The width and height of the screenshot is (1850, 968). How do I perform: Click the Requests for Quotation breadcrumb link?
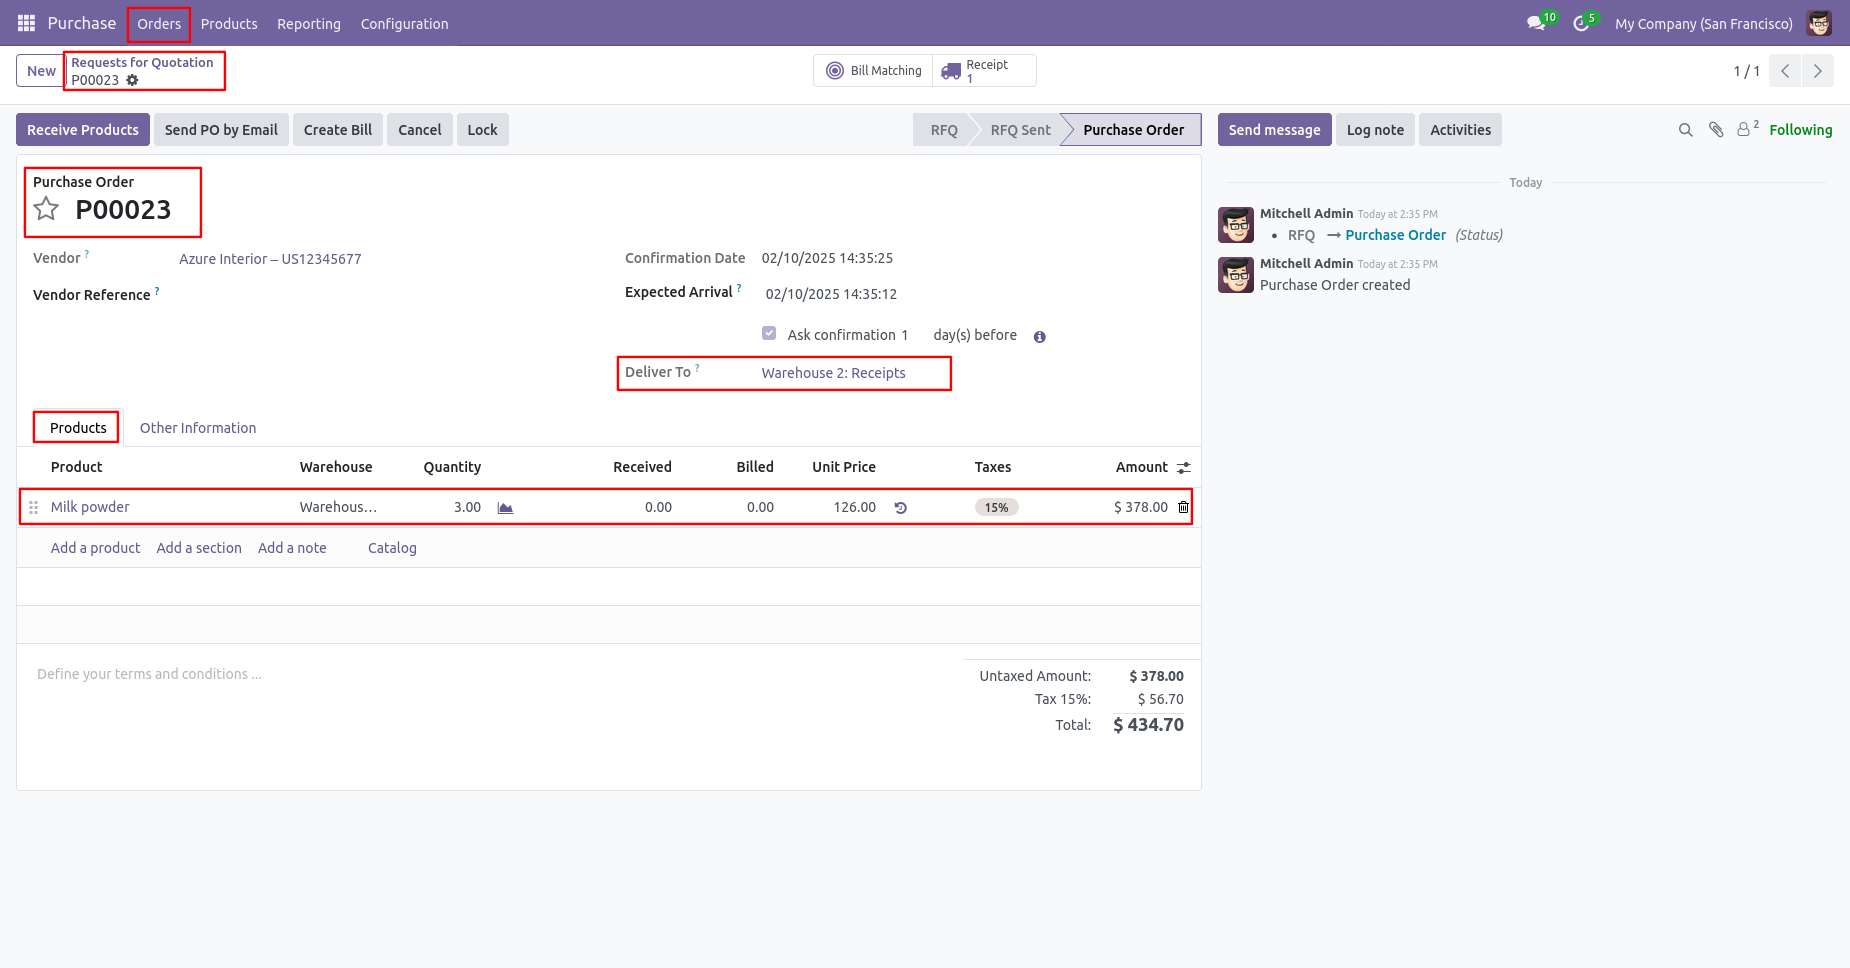(x=142, y=62)
